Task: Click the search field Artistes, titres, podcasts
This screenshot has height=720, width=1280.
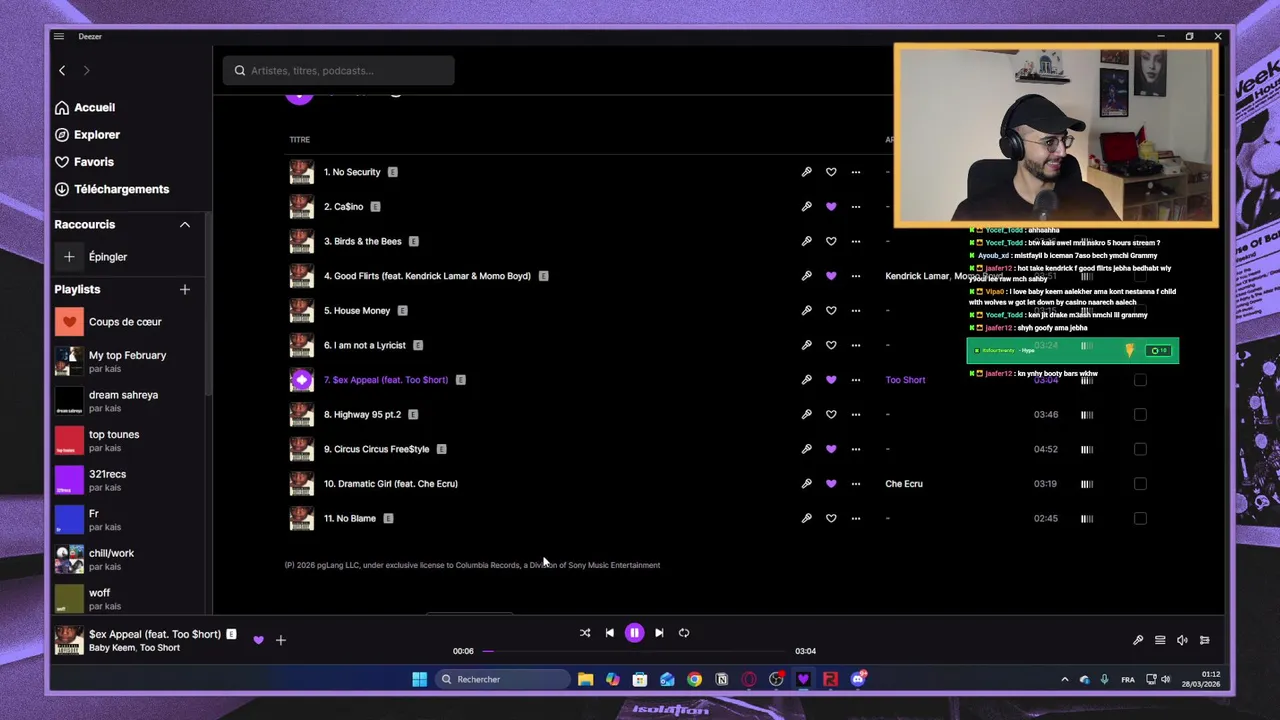Action: (339, 70)
